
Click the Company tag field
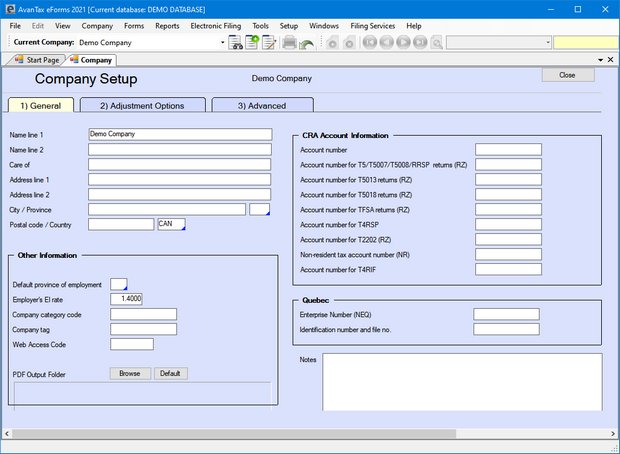click(x=144, y=329)
